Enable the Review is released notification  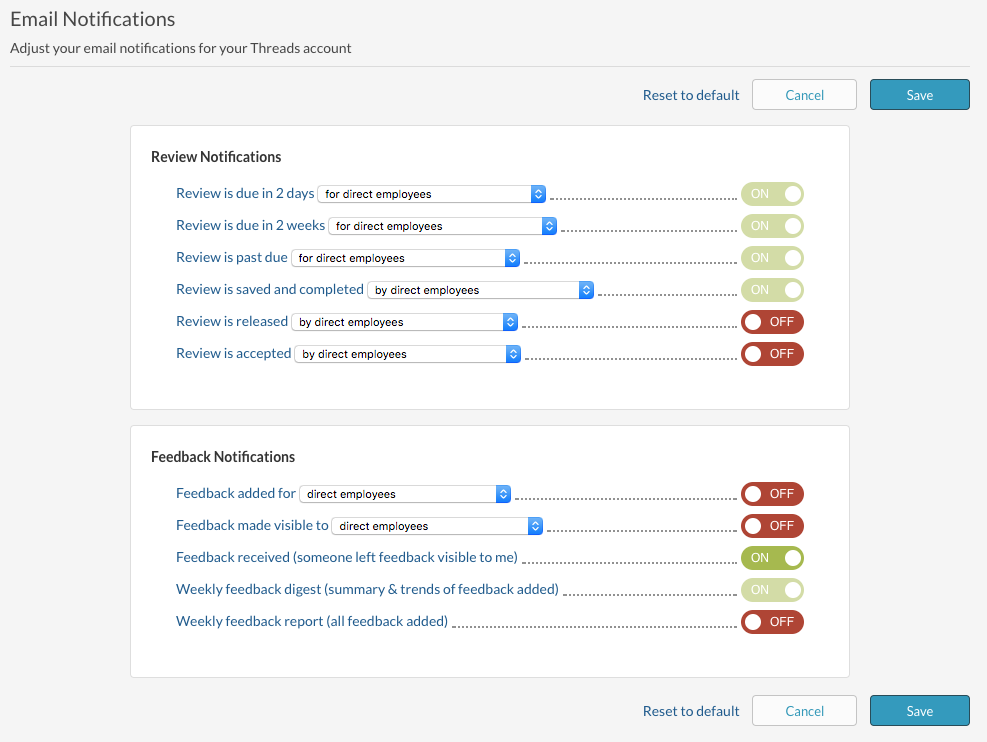click(x=772, y=322)
